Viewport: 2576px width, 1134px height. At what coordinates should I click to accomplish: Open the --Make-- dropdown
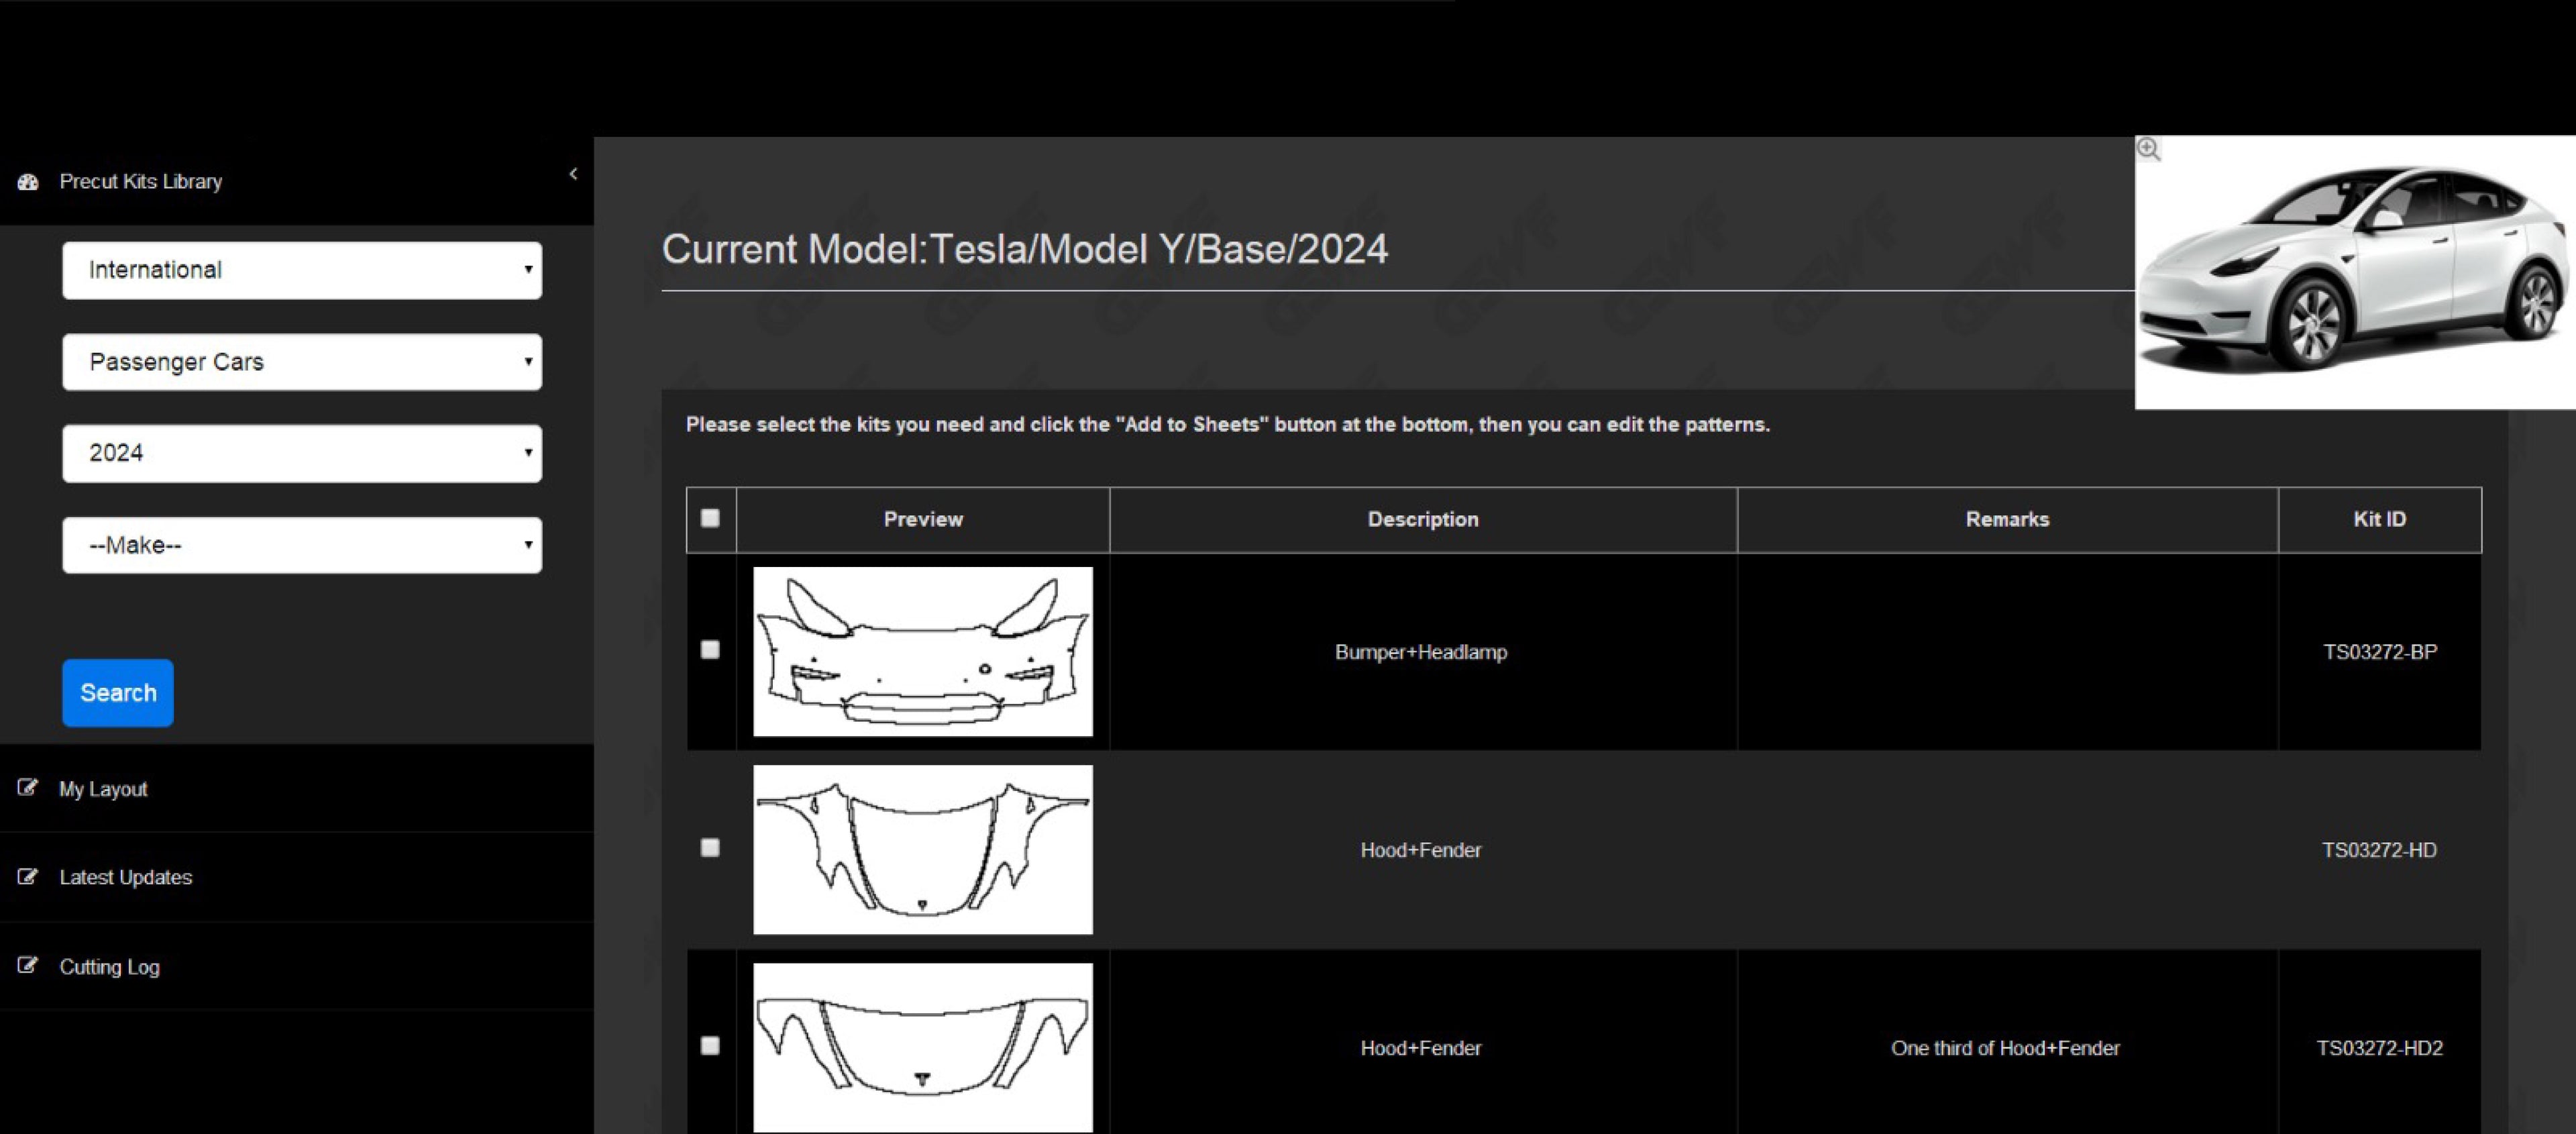(x=302, y=545)
